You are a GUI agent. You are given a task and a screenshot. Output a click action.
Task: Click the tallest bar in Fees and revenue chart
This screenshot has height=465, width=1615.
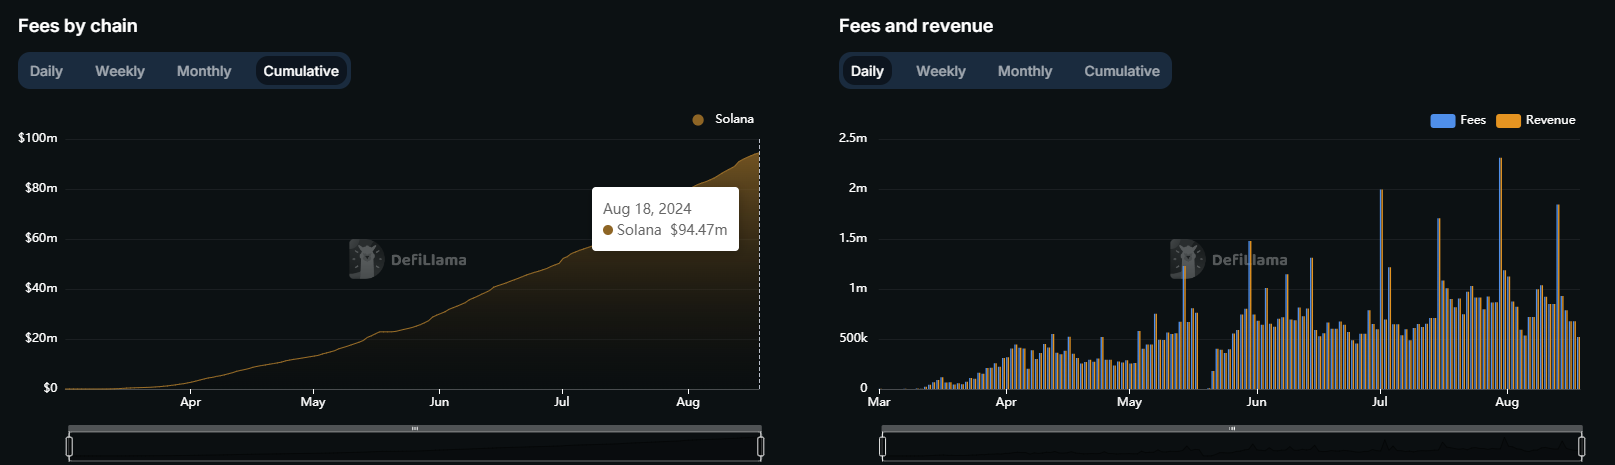1500,270
